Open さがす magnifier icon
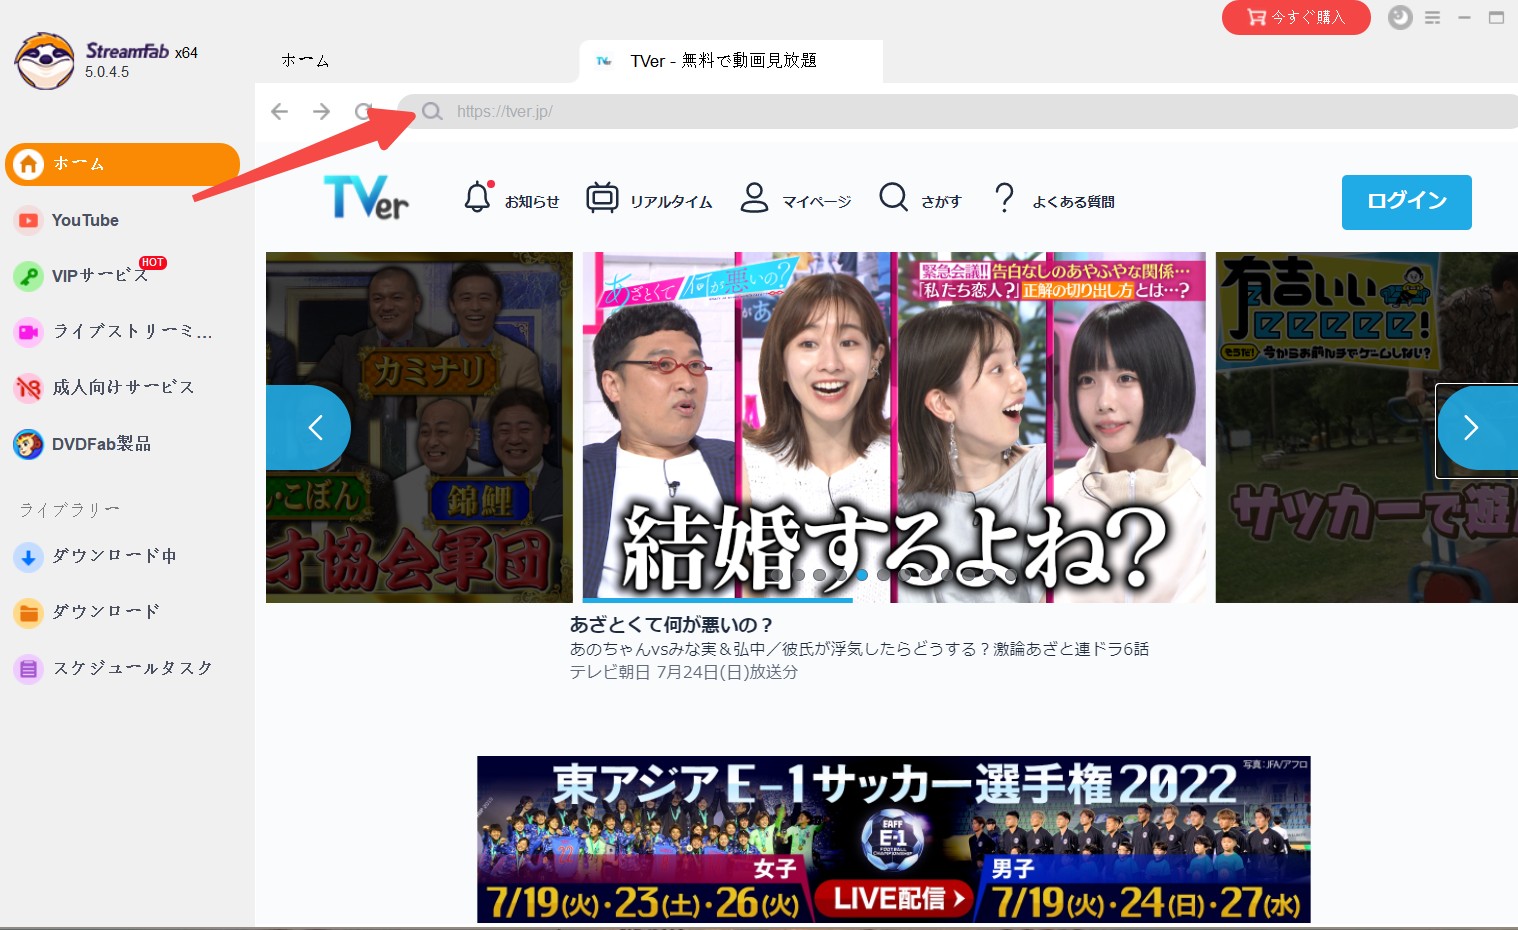Image resolution: width=1518 pixels, height=930 pixels. (893, 197)
